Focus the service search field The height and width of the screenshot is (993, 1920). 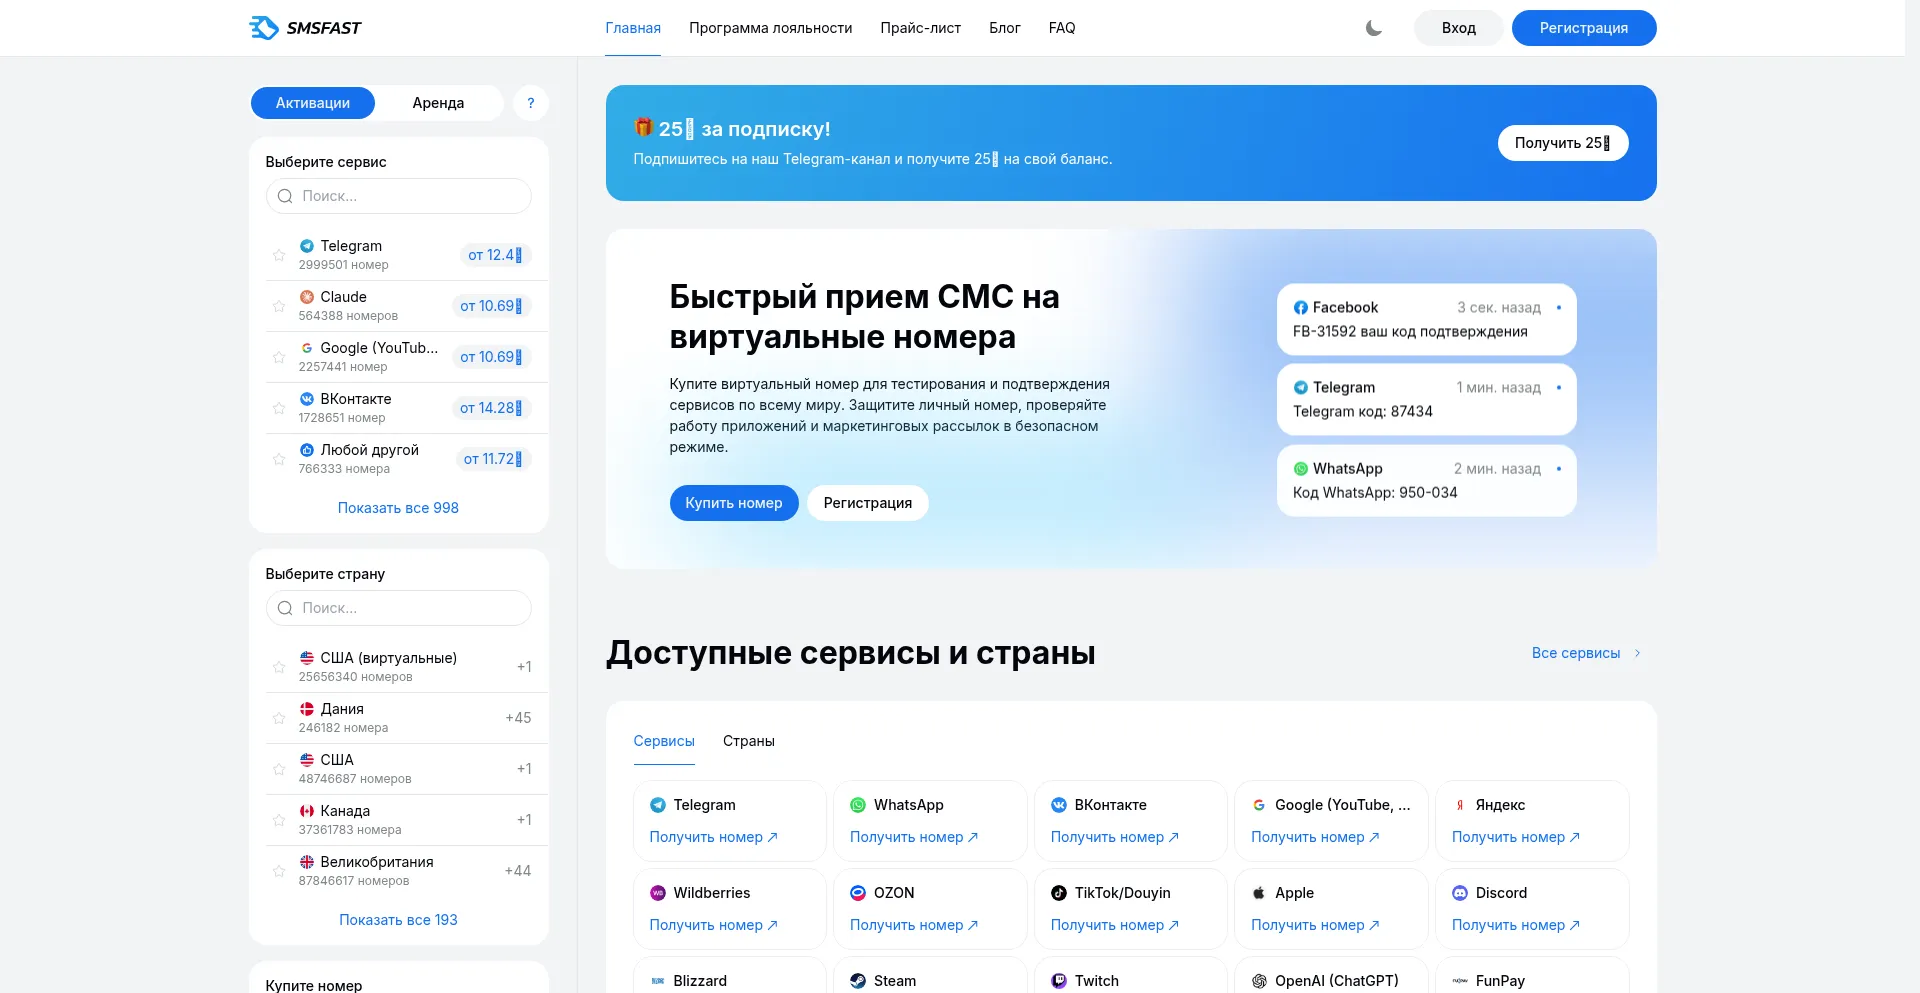click(x=398, y=196)
